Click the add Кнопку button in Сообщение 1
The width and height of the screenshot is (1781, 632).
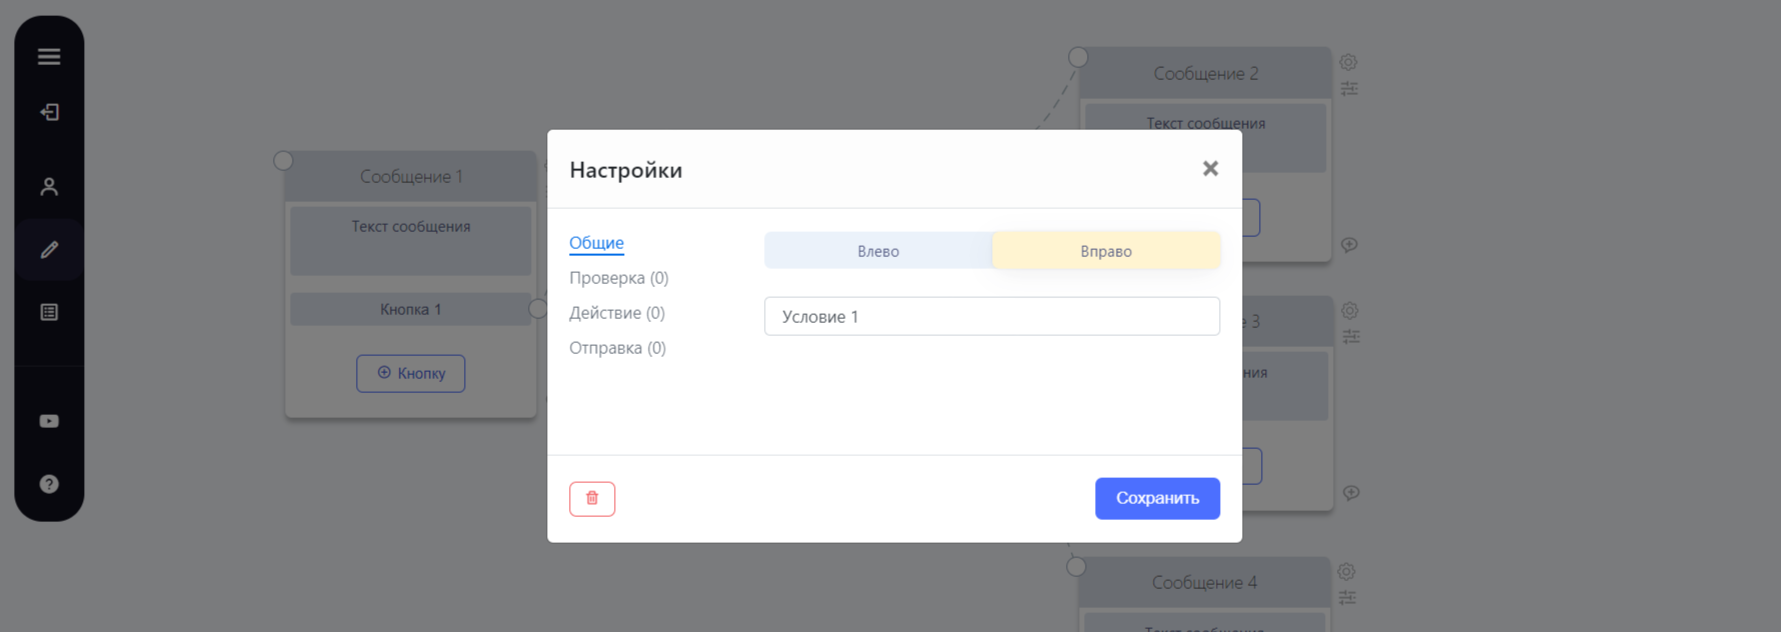(x=411, y=374)
